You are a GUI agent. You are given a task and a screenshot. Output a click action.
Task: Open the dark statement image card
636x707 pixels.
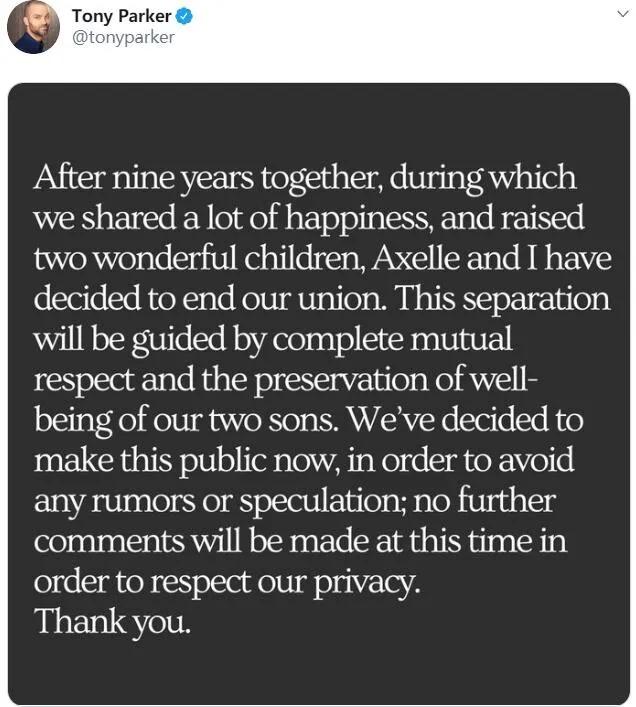click(319, 394)
